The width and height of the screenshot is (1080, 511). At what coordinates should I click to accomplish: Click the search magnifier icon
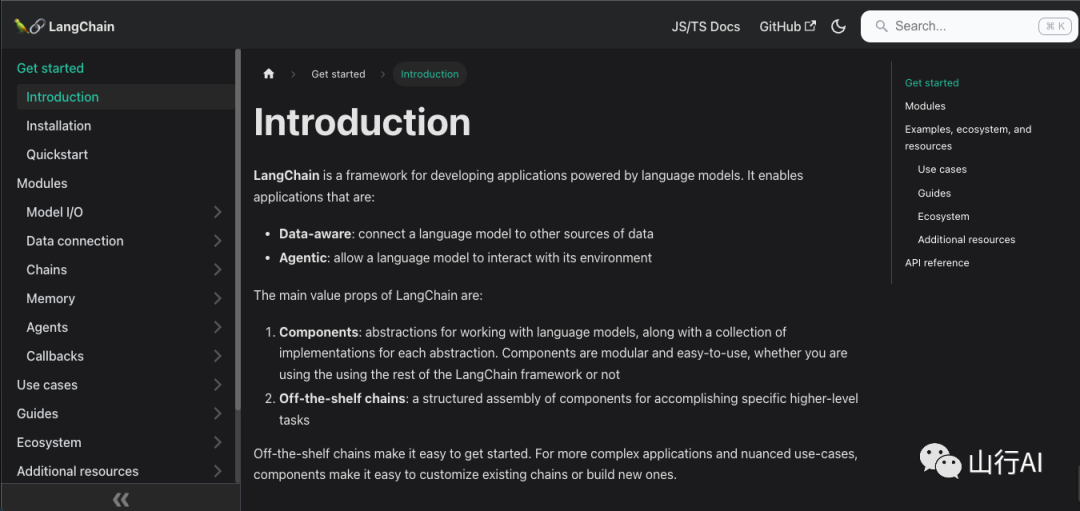coord(881,26)
